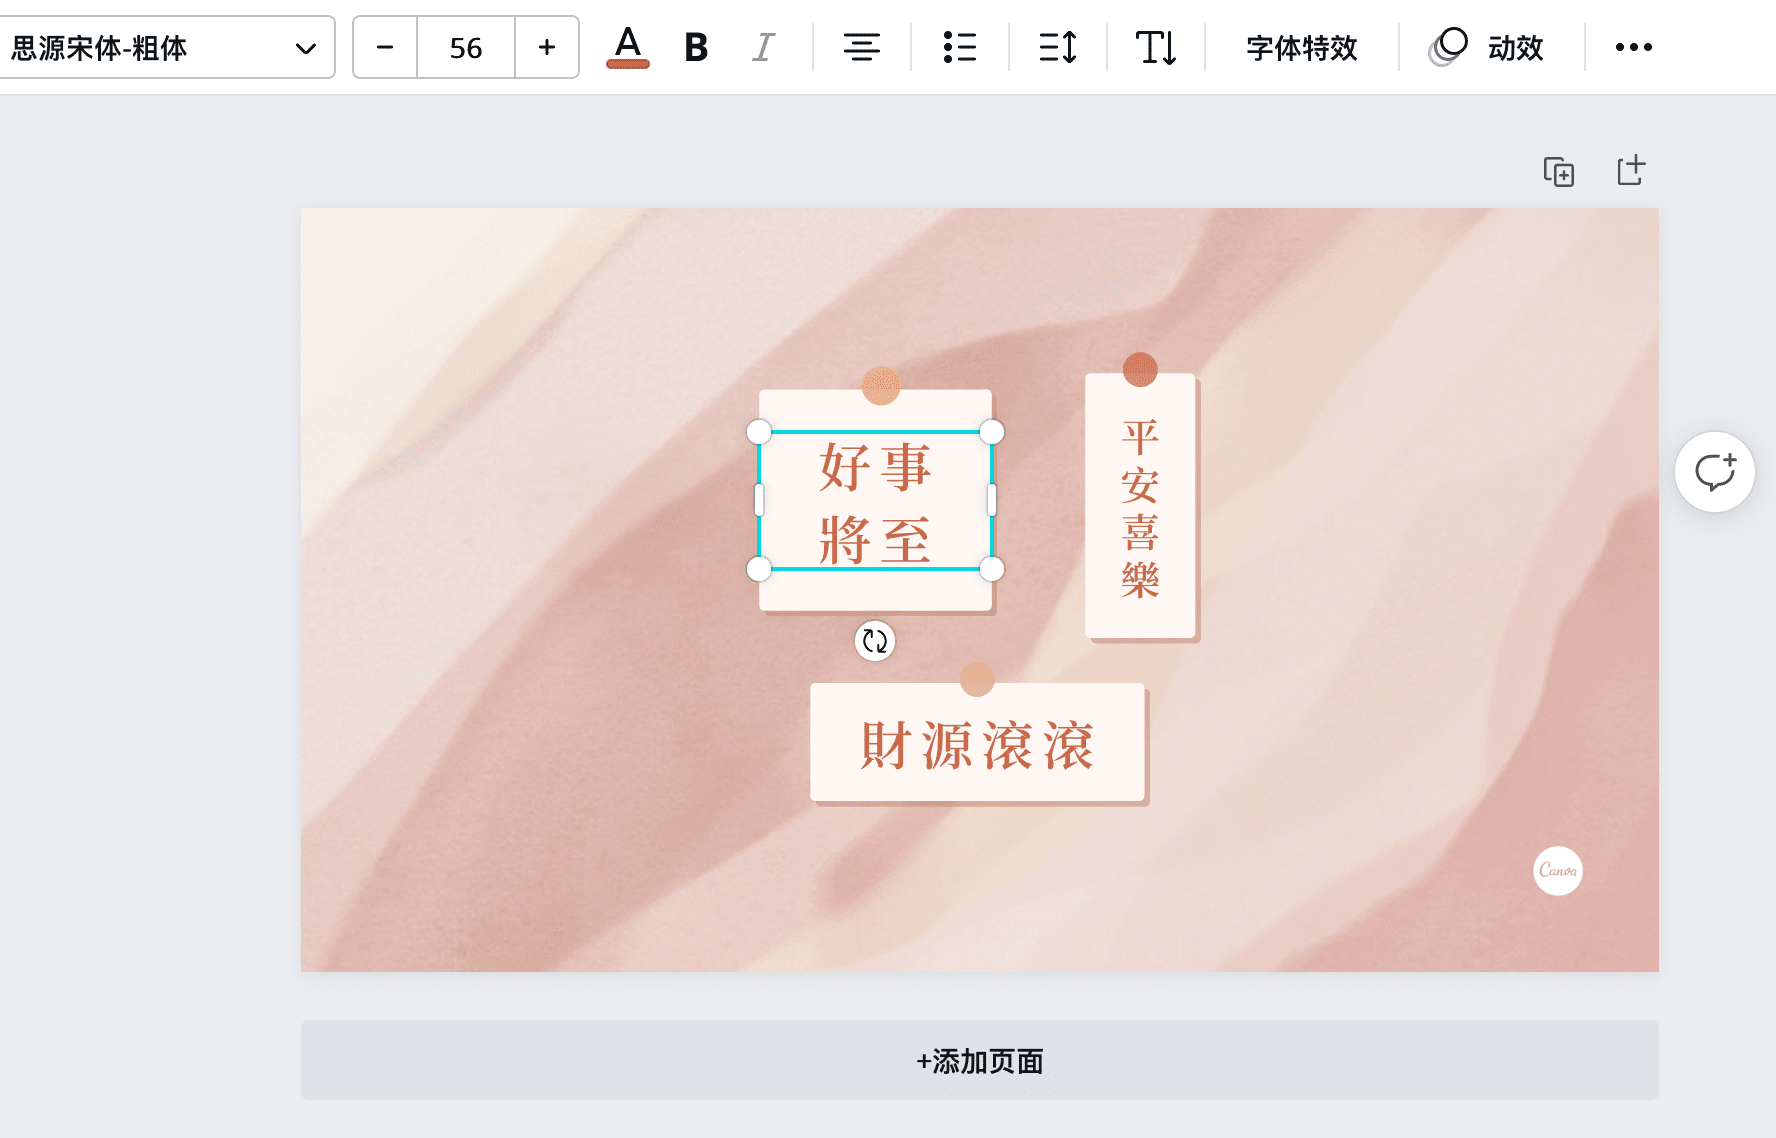Duplicate the page with the copy icon
This screenshot has height=1138, width=1776.
click(x=1559, y=171)
